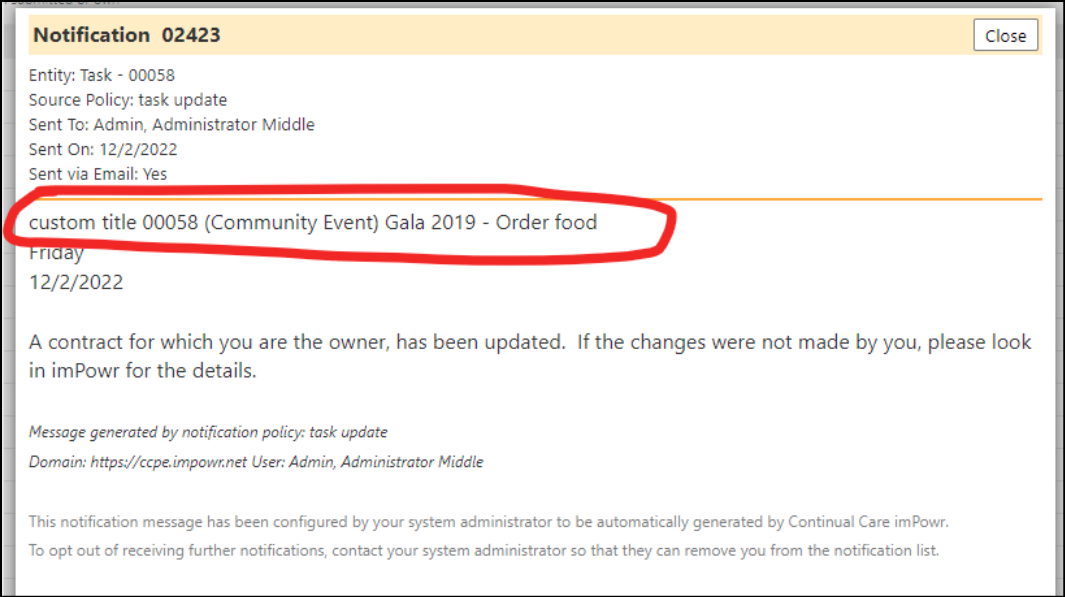
Task: Click the automatically generated notification disclaimer
Action: [488, 522]
